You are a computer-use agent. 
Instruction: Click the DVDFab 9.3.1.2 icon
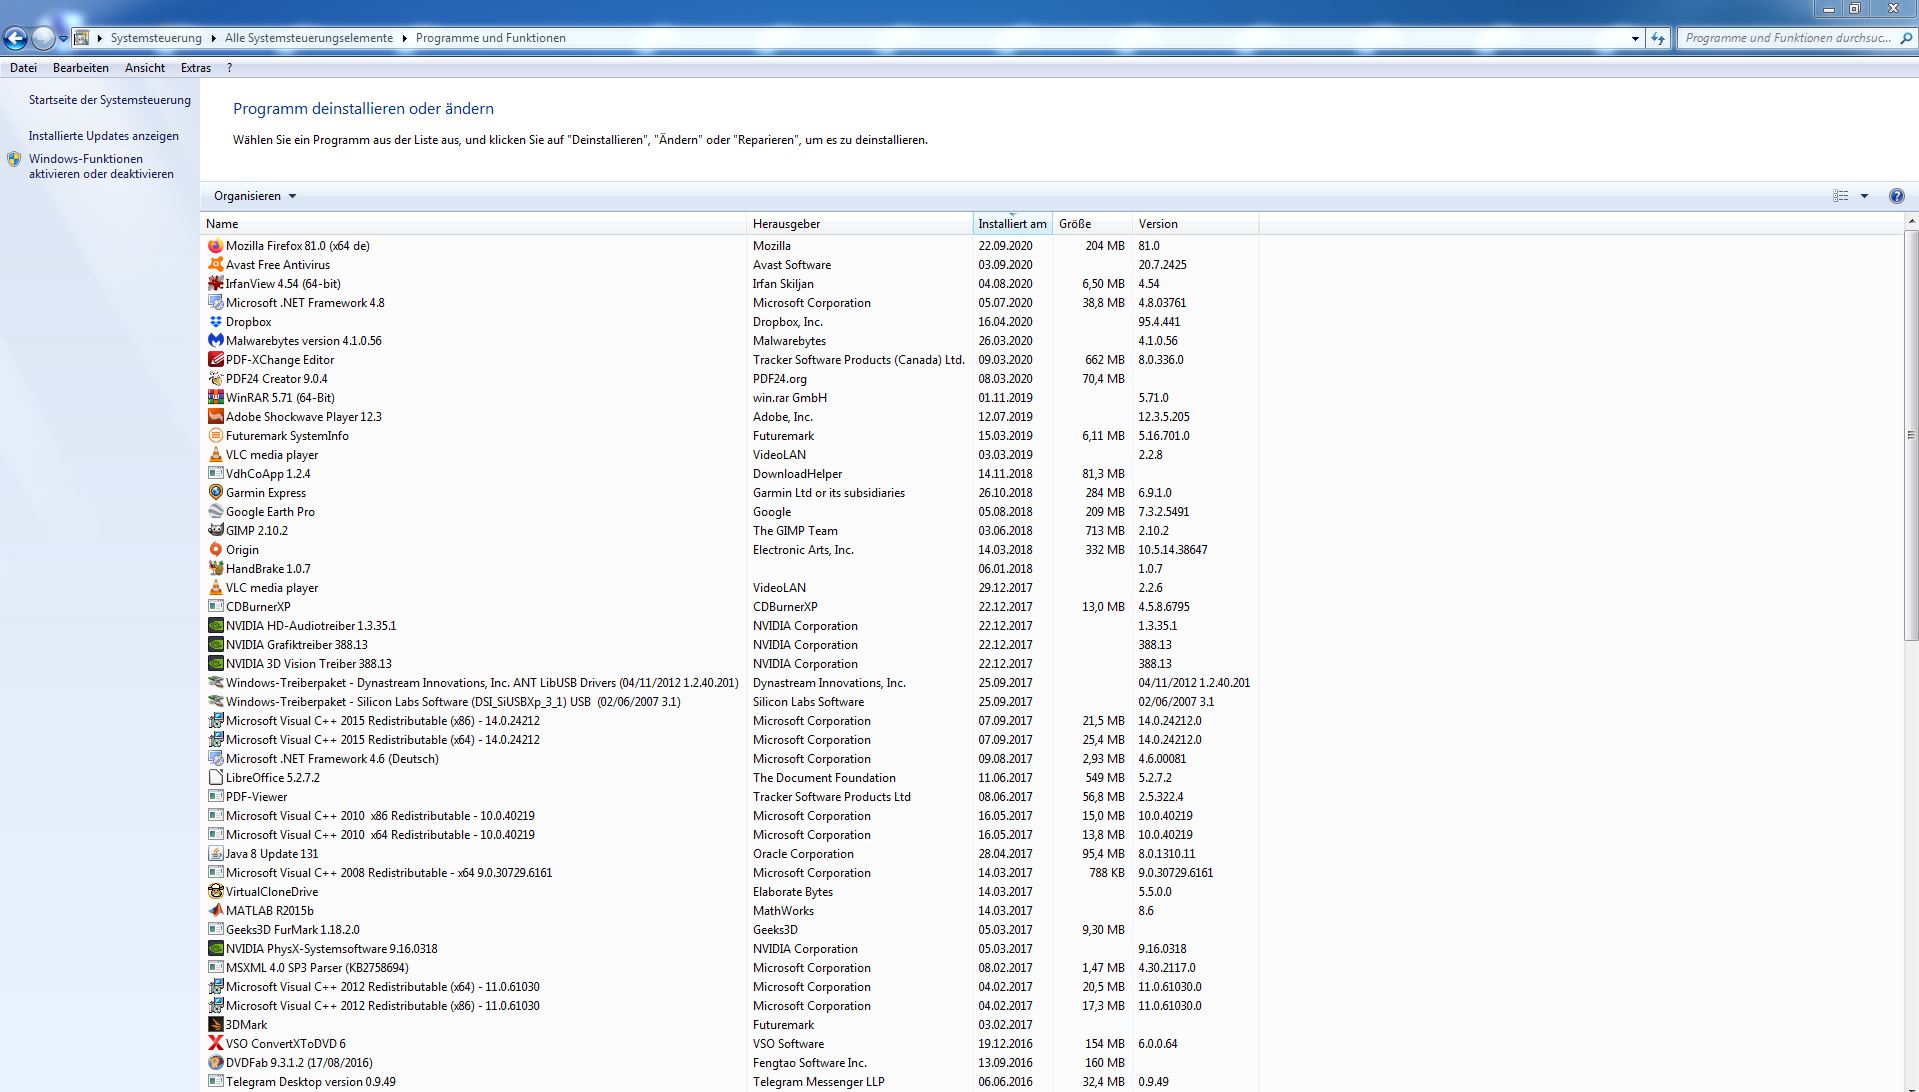click(215, 1063)
